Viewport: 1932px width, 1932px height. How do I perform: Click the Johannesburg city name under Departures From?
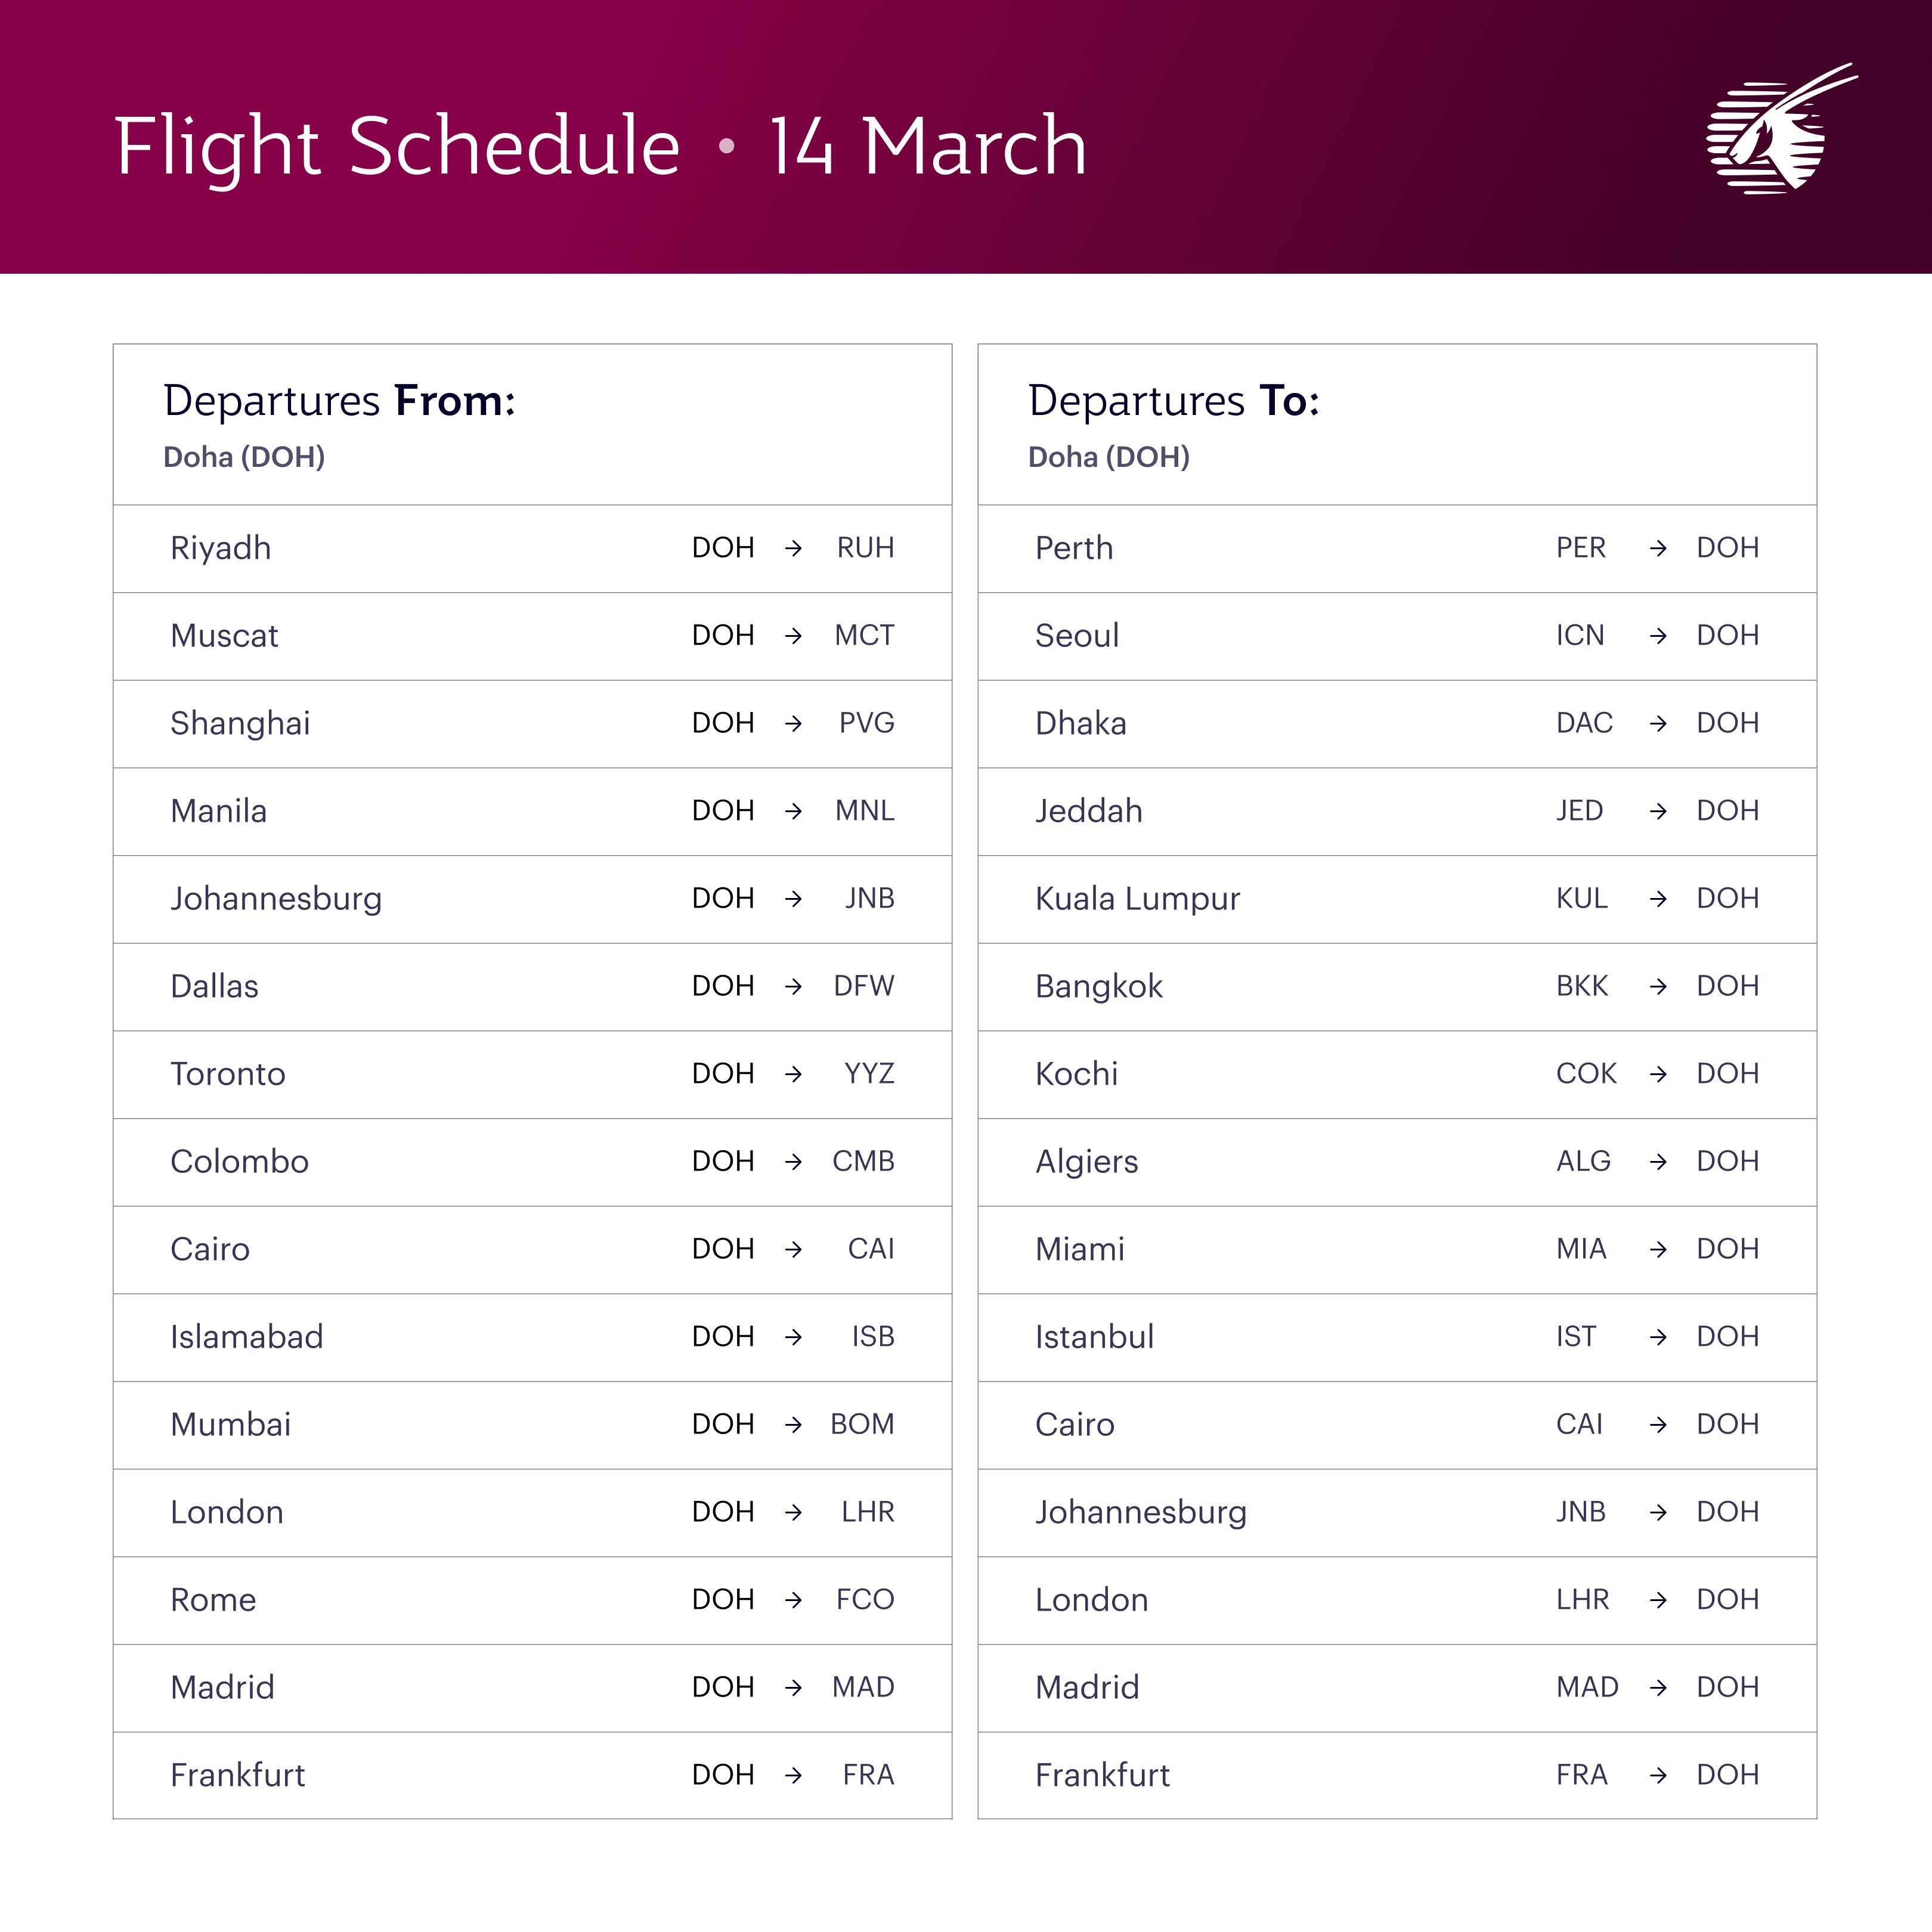pos(276,899)
